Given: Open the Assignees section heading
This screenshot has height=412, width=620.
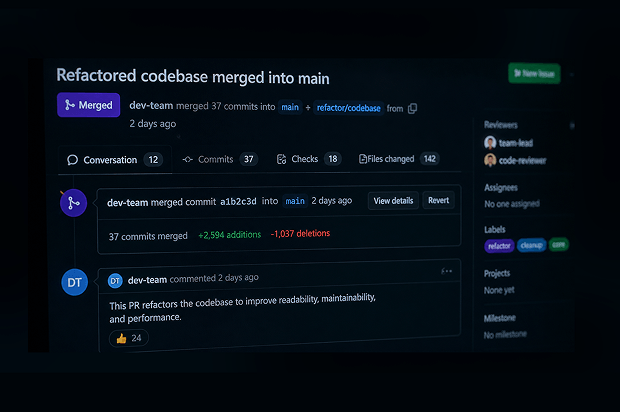Looking at the screenshot, I should (501, 188).
